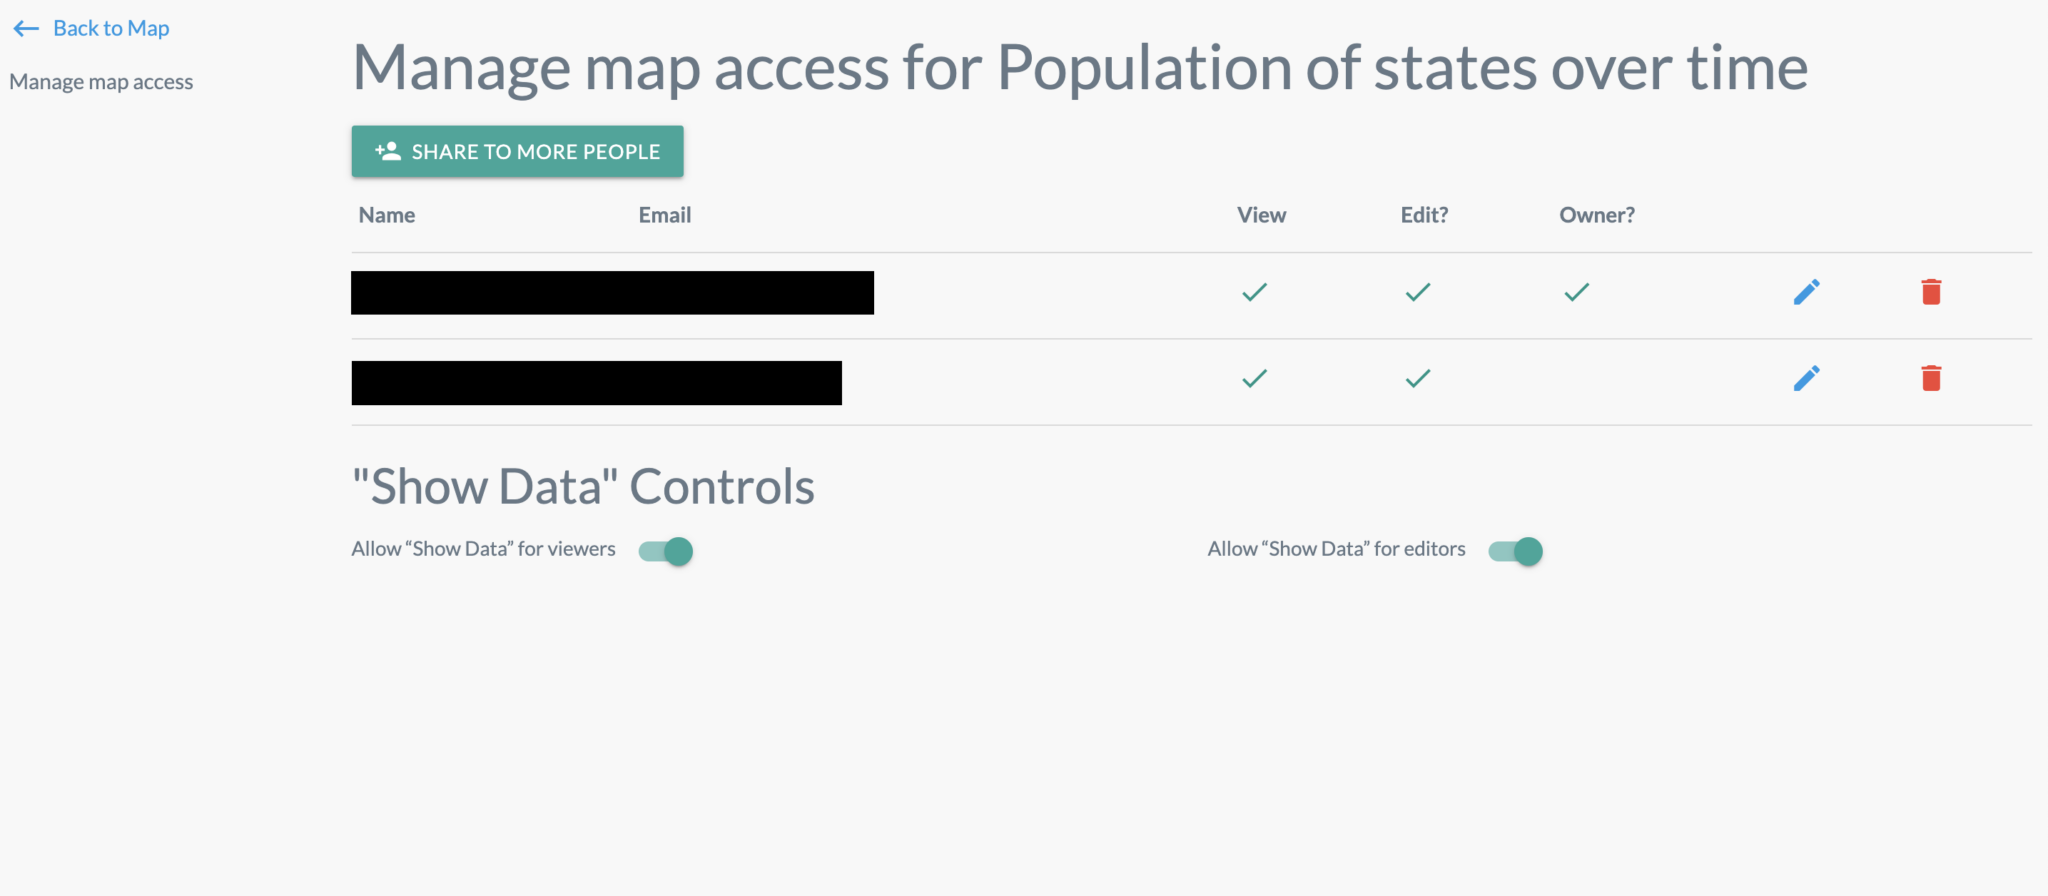The height and width of the screenshot is (896, 2048).
Task: Open Back to Map link
Action: 111,27
